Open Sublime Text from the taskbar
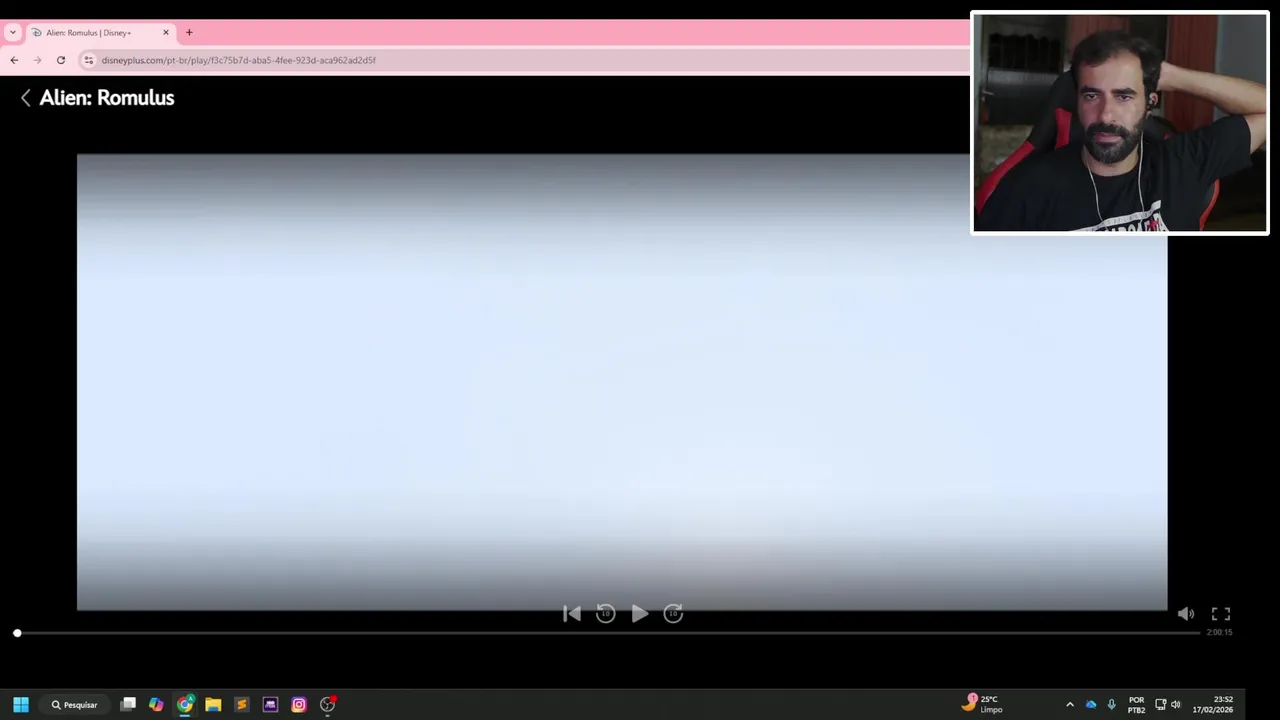1280x720 pixels. coord(241,704)
